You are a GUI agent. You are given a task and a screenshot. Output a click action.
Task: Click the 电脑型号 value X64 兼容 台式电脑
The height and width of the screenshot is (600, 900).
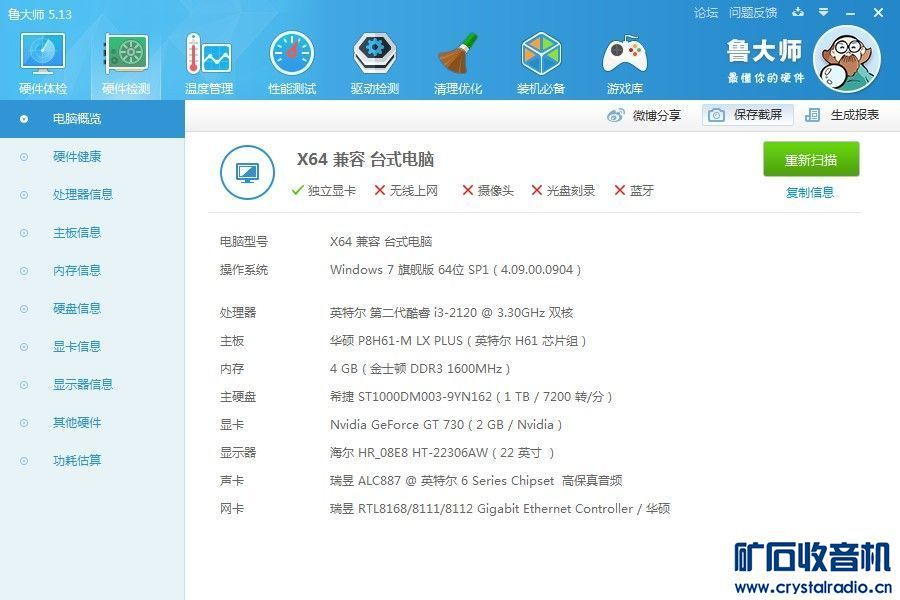click(381, 242)
